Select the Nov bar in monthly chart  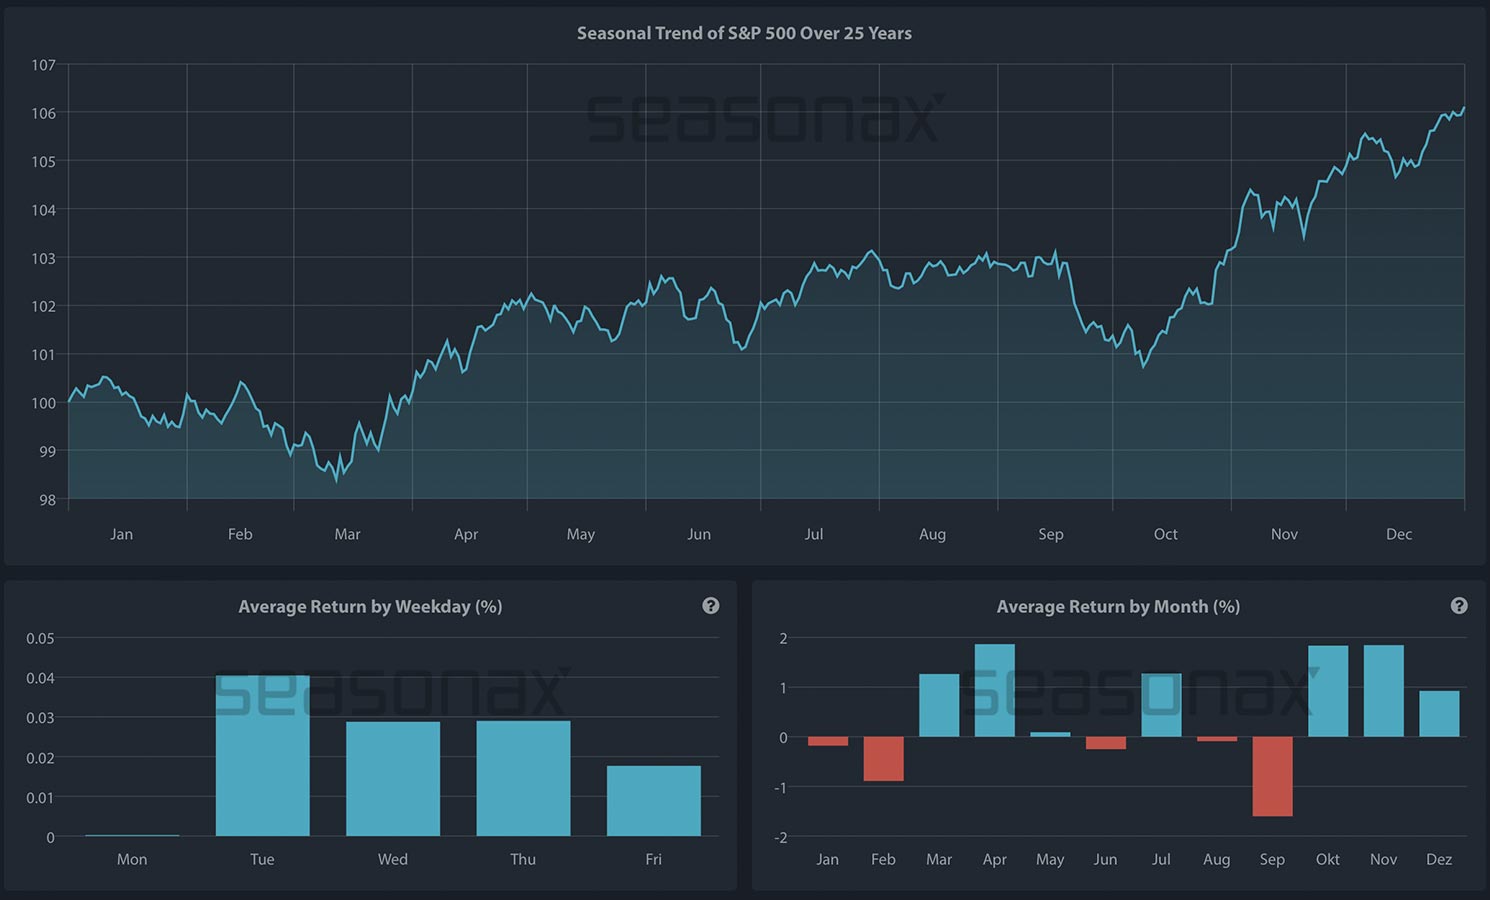(x=1384, y=691)
